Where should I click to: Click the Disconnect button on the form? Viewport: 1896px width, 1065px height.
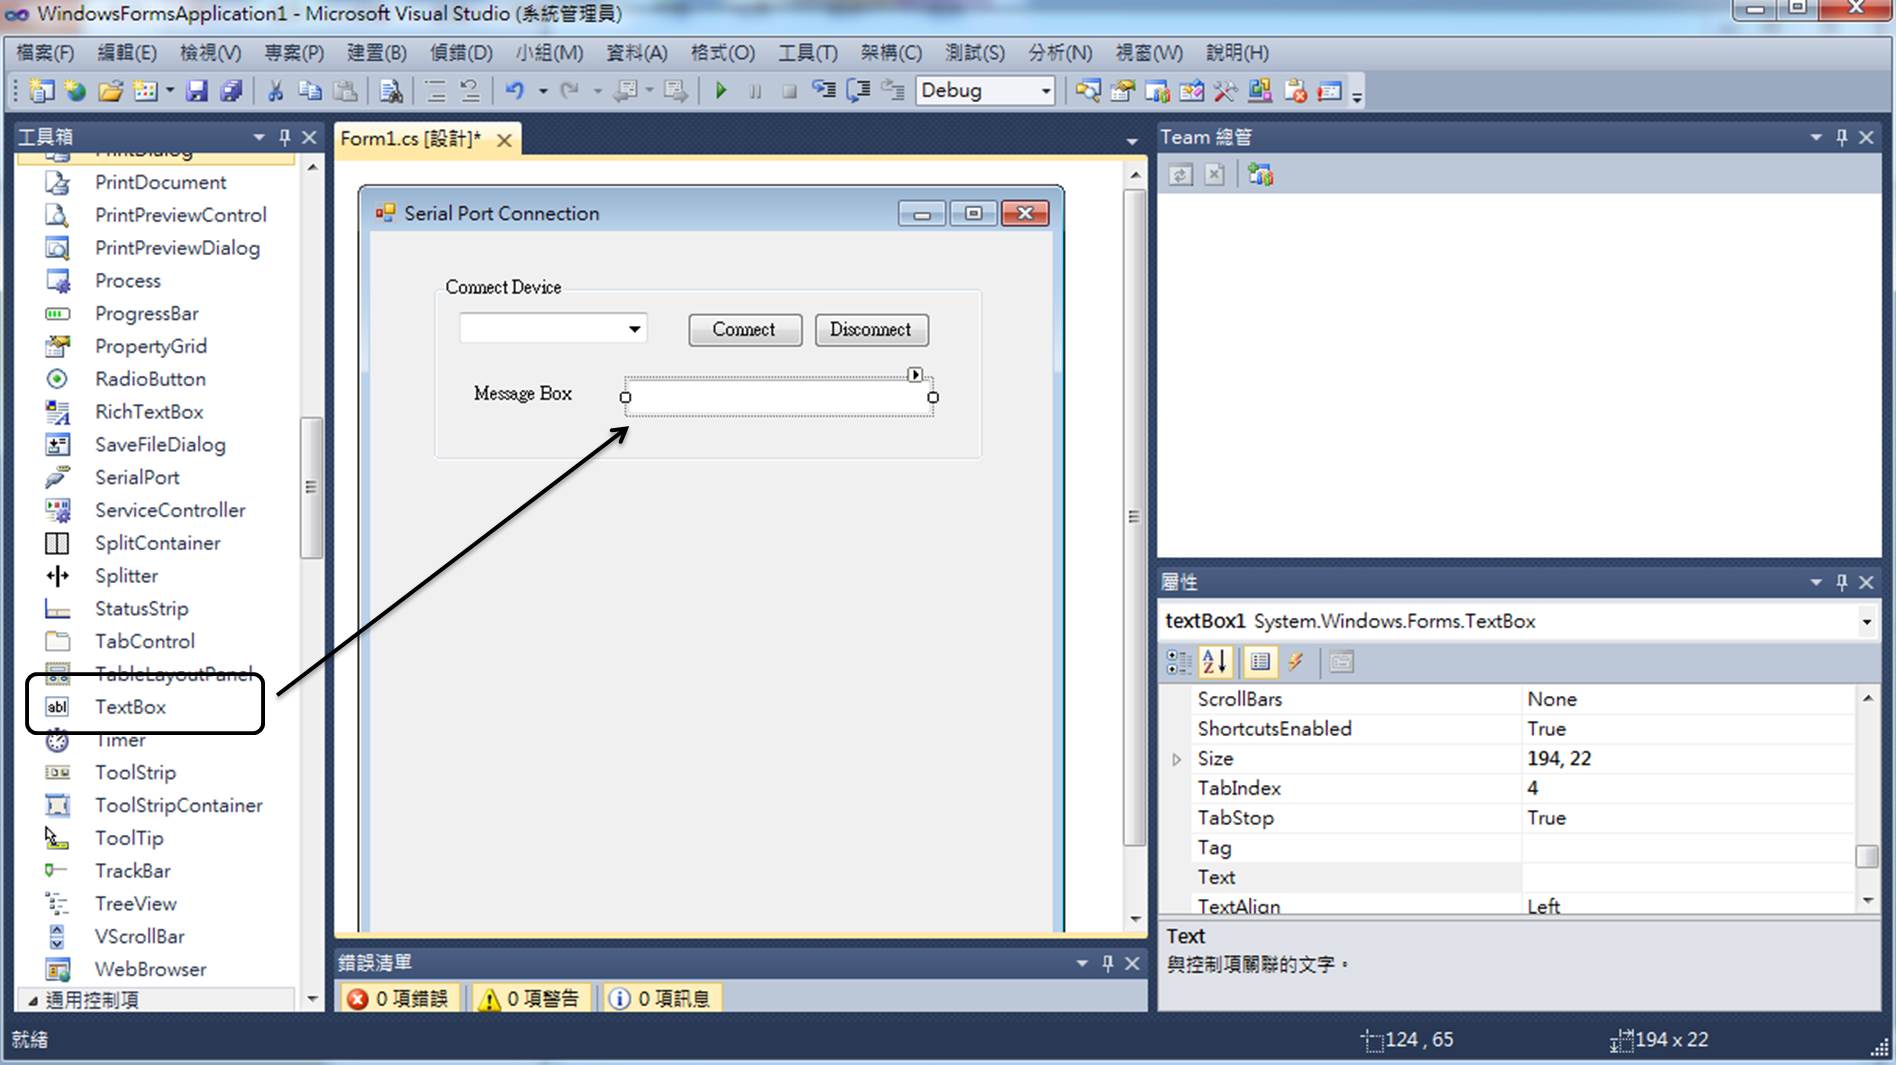coord(871,330)
